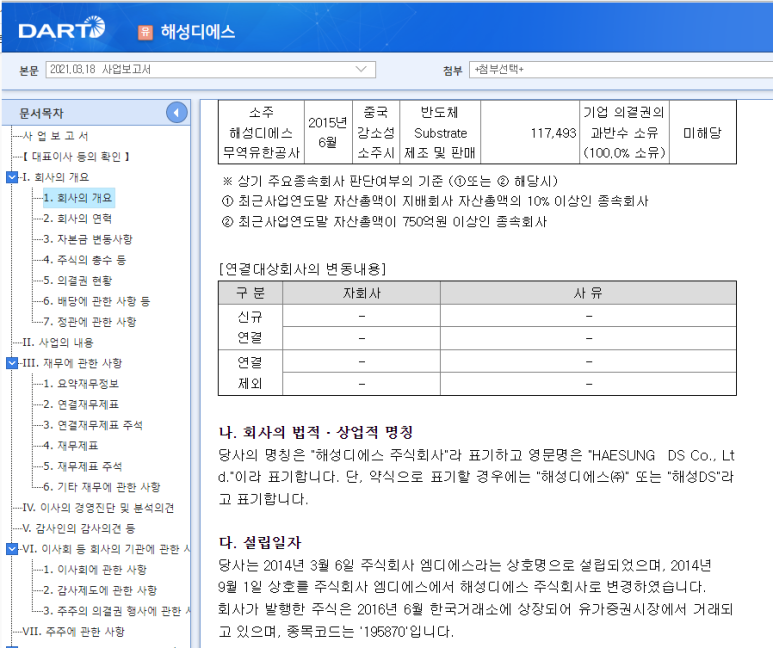
Task: Click the 중국 강소성 소주시 cell
Action: pos(376,133)
